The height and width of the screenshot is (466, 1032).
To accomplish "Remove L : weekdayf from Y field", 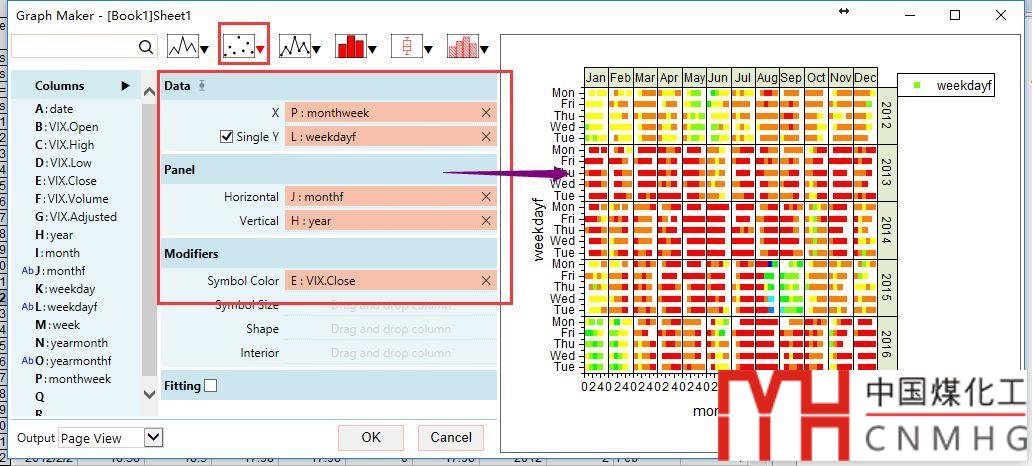I will (x=486, y=136).
